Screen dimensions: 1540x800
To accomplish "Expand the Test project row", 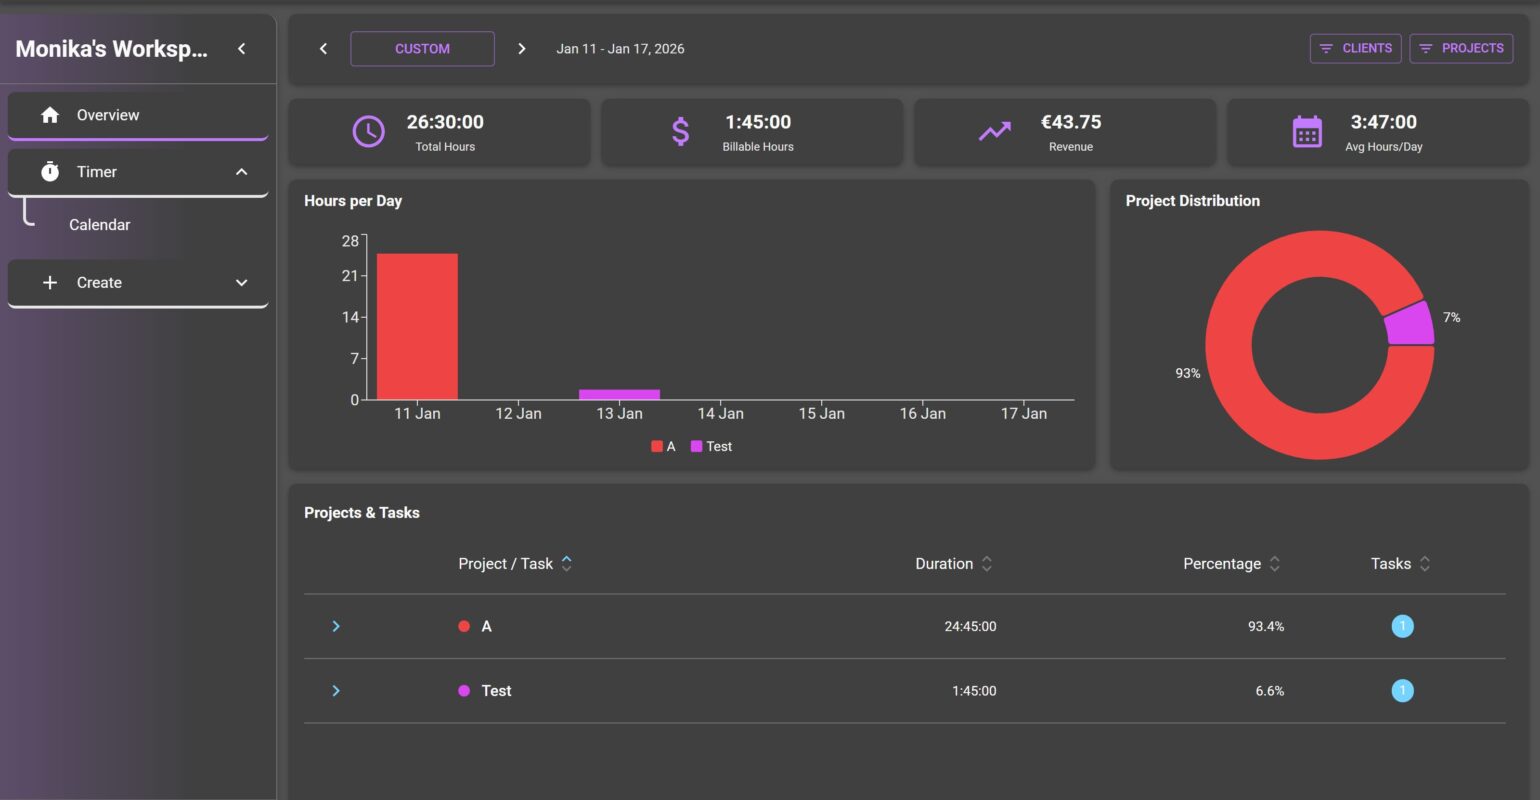I will (x=336, y=691).
